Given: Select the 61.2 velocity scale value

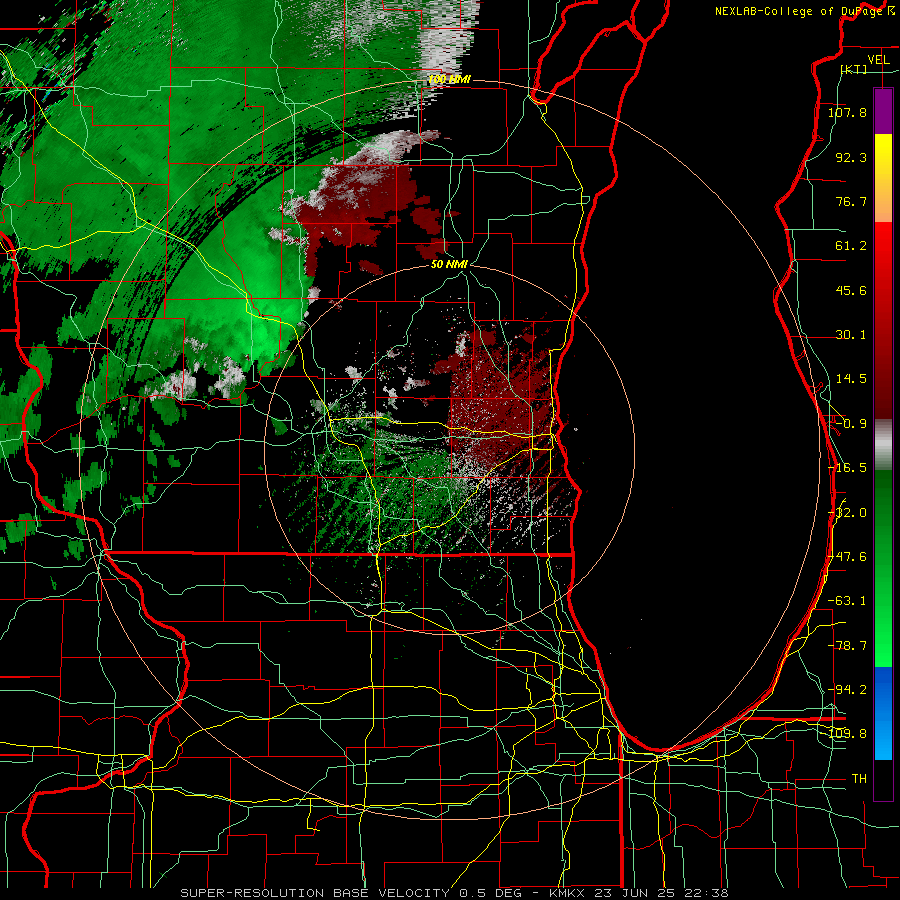Looking at the screenshot, I should (851, 246).
